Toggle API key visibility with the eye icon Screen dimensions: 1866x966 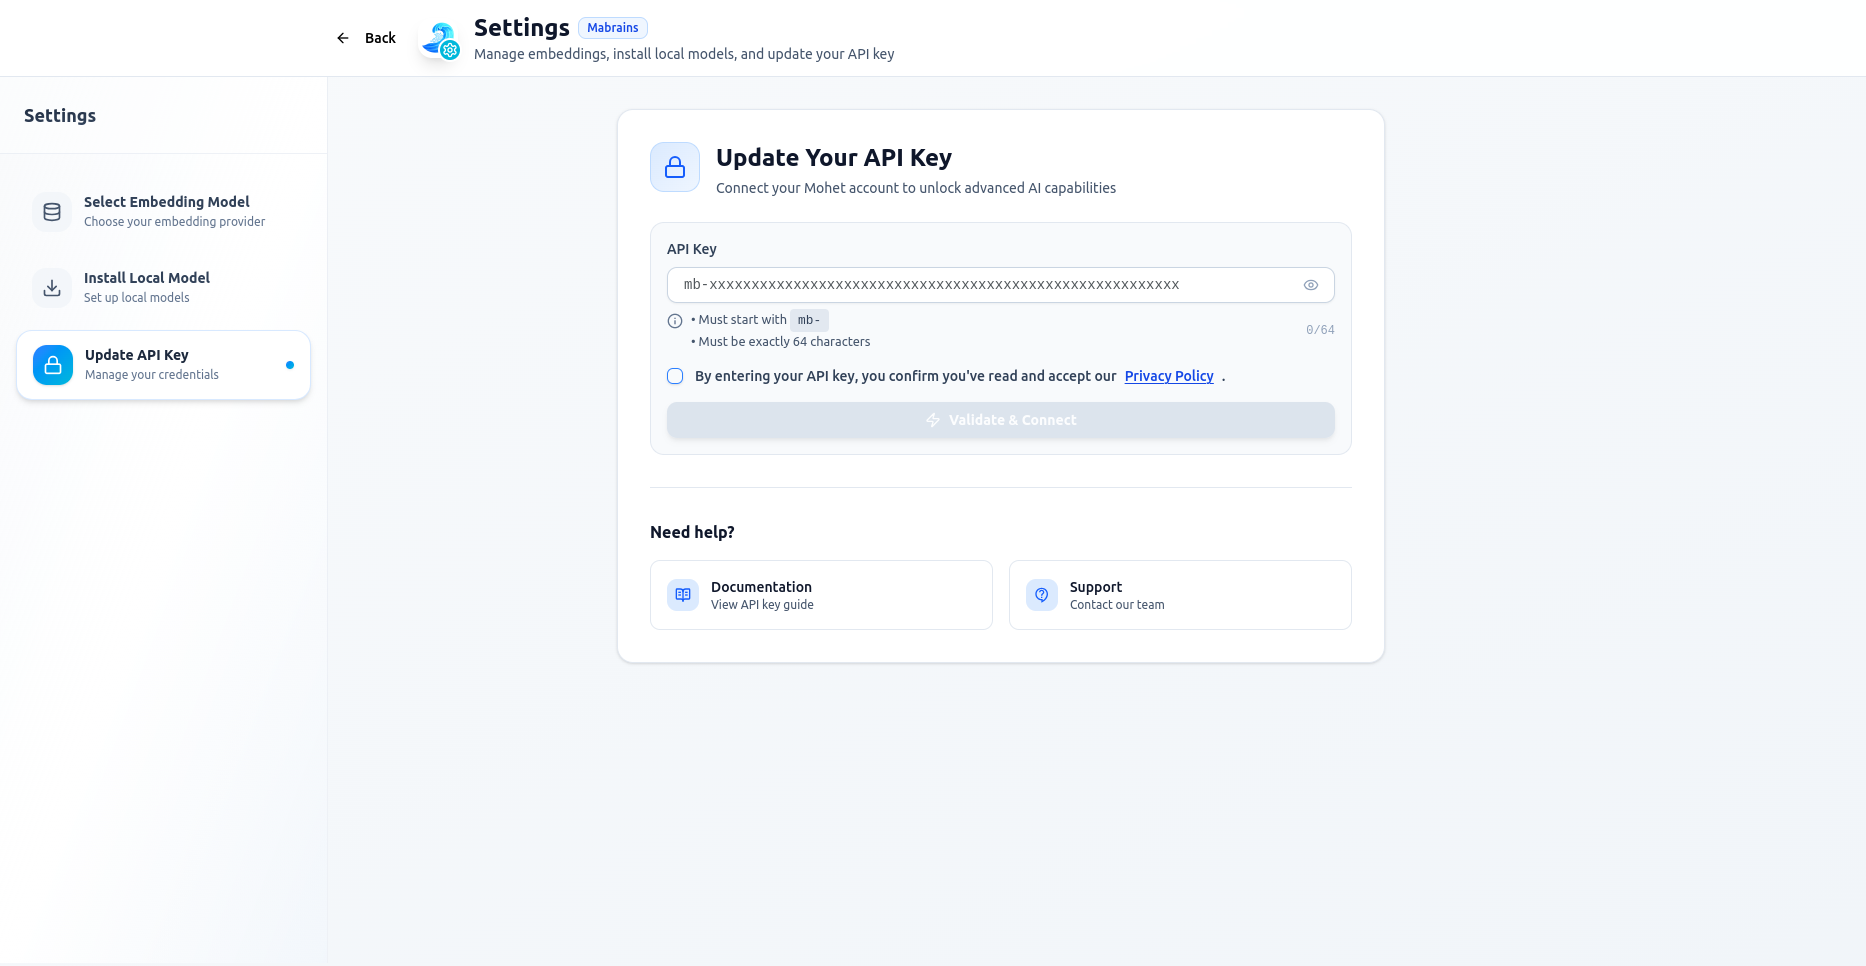click(1311, 285)
